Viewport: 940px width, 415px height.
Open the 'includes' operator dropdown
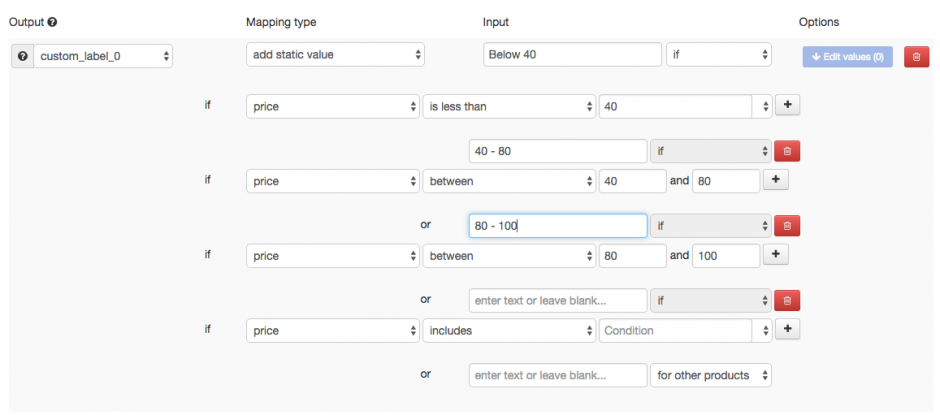508,330
